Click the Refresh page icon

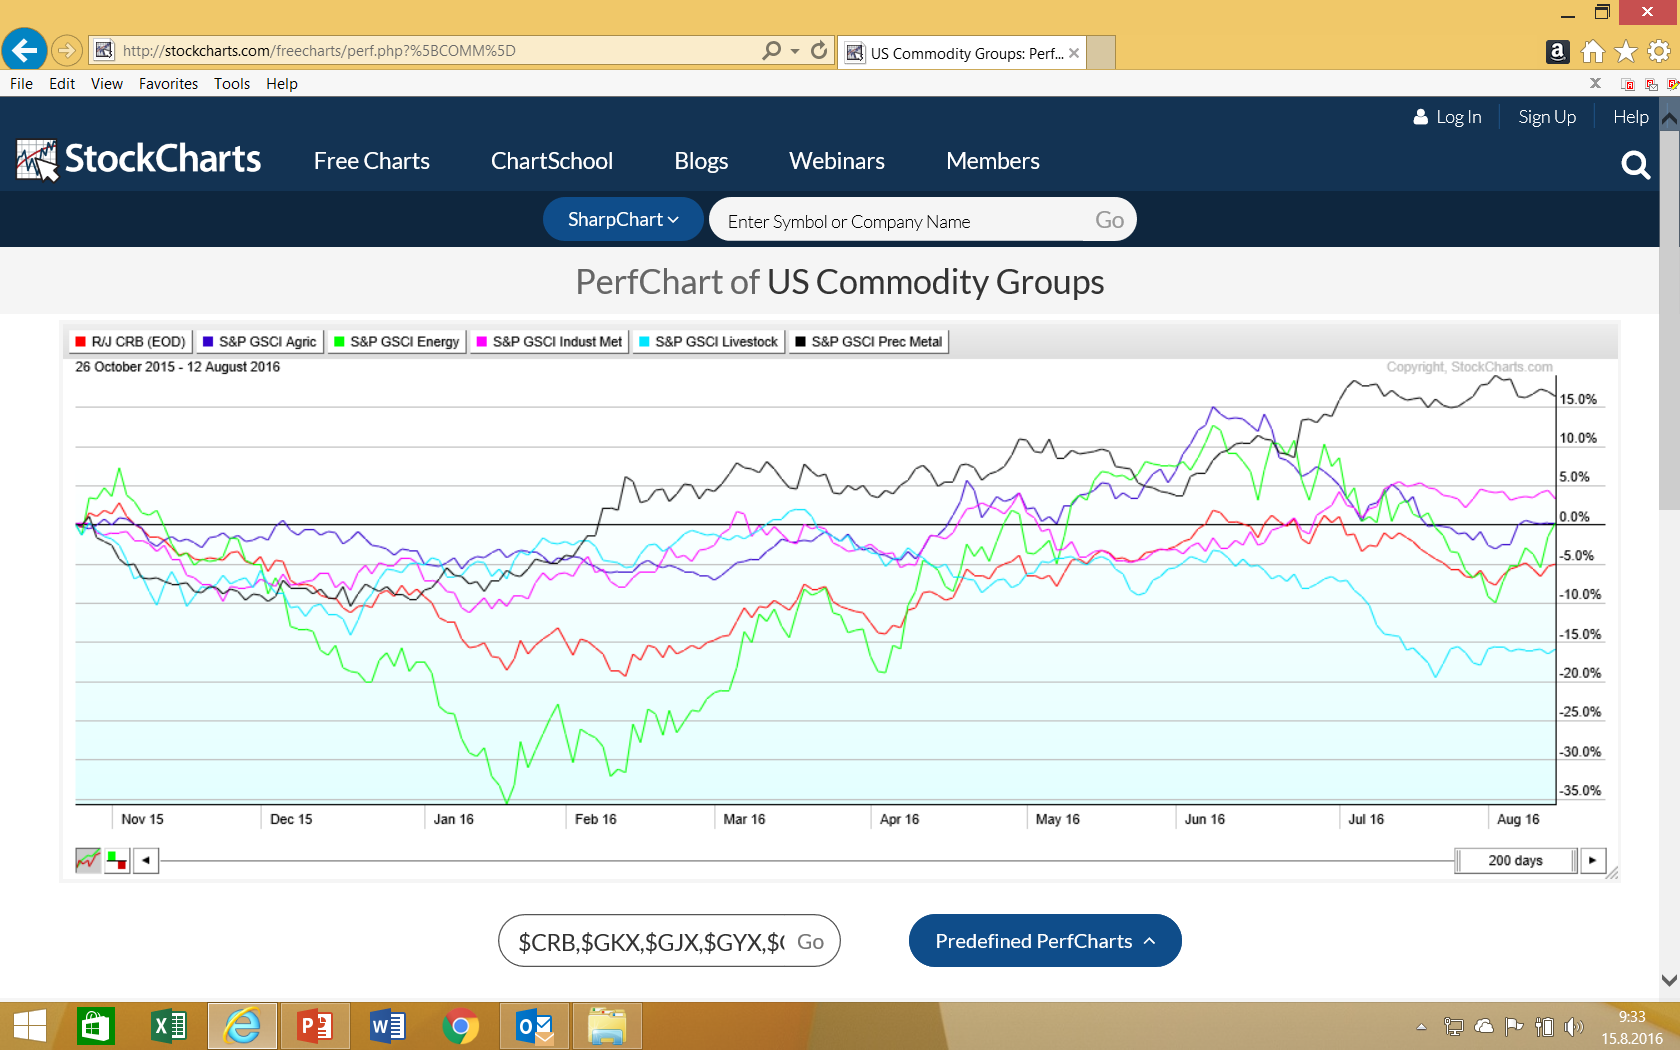click(x=819, y=50)
